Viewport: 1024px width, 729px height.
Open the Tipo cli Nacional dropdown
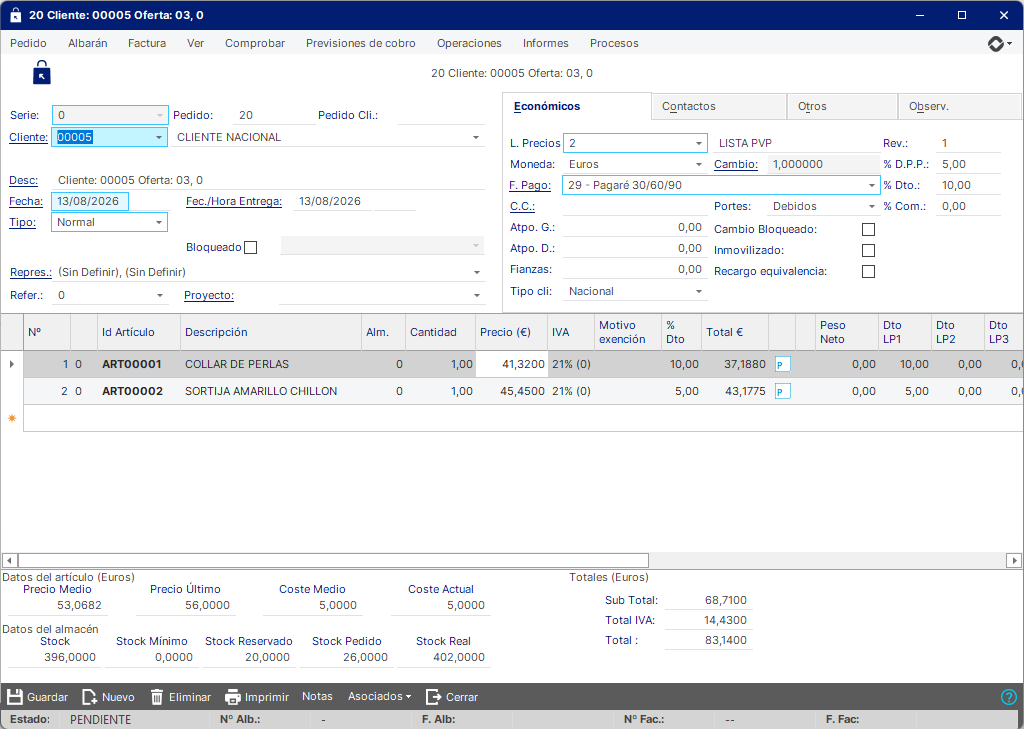699,291
